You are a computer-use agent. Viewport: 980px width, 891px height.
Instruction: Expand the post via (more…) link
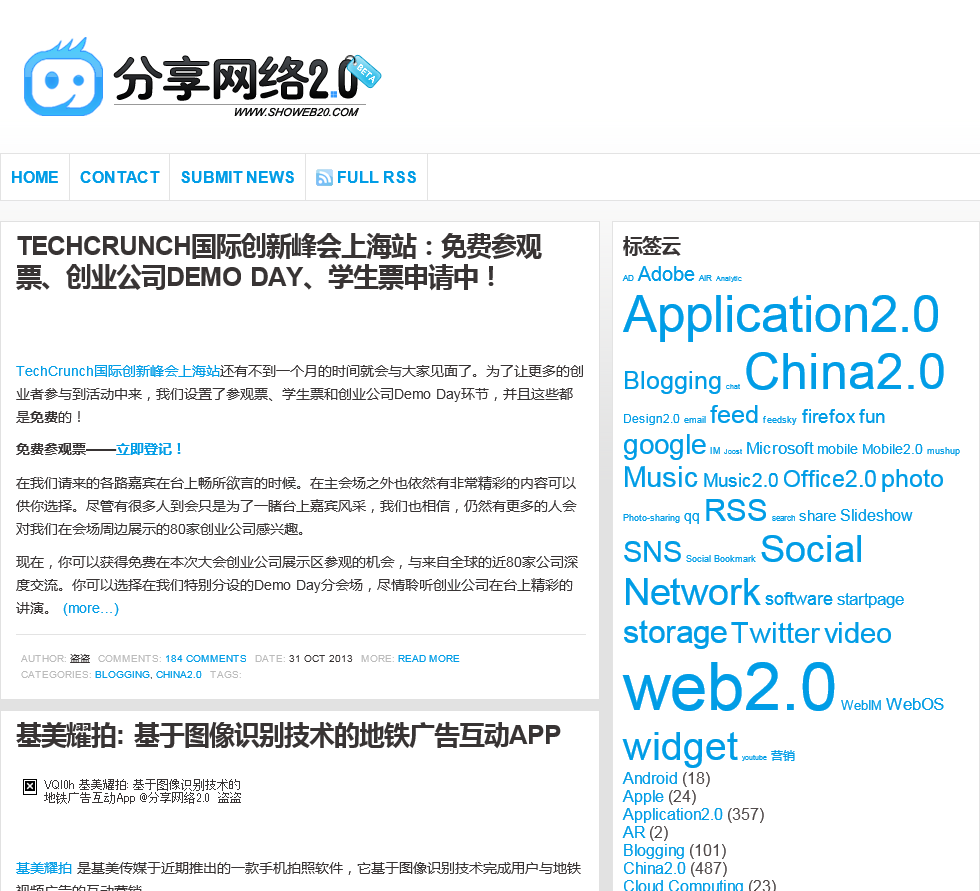coord(91,608)
